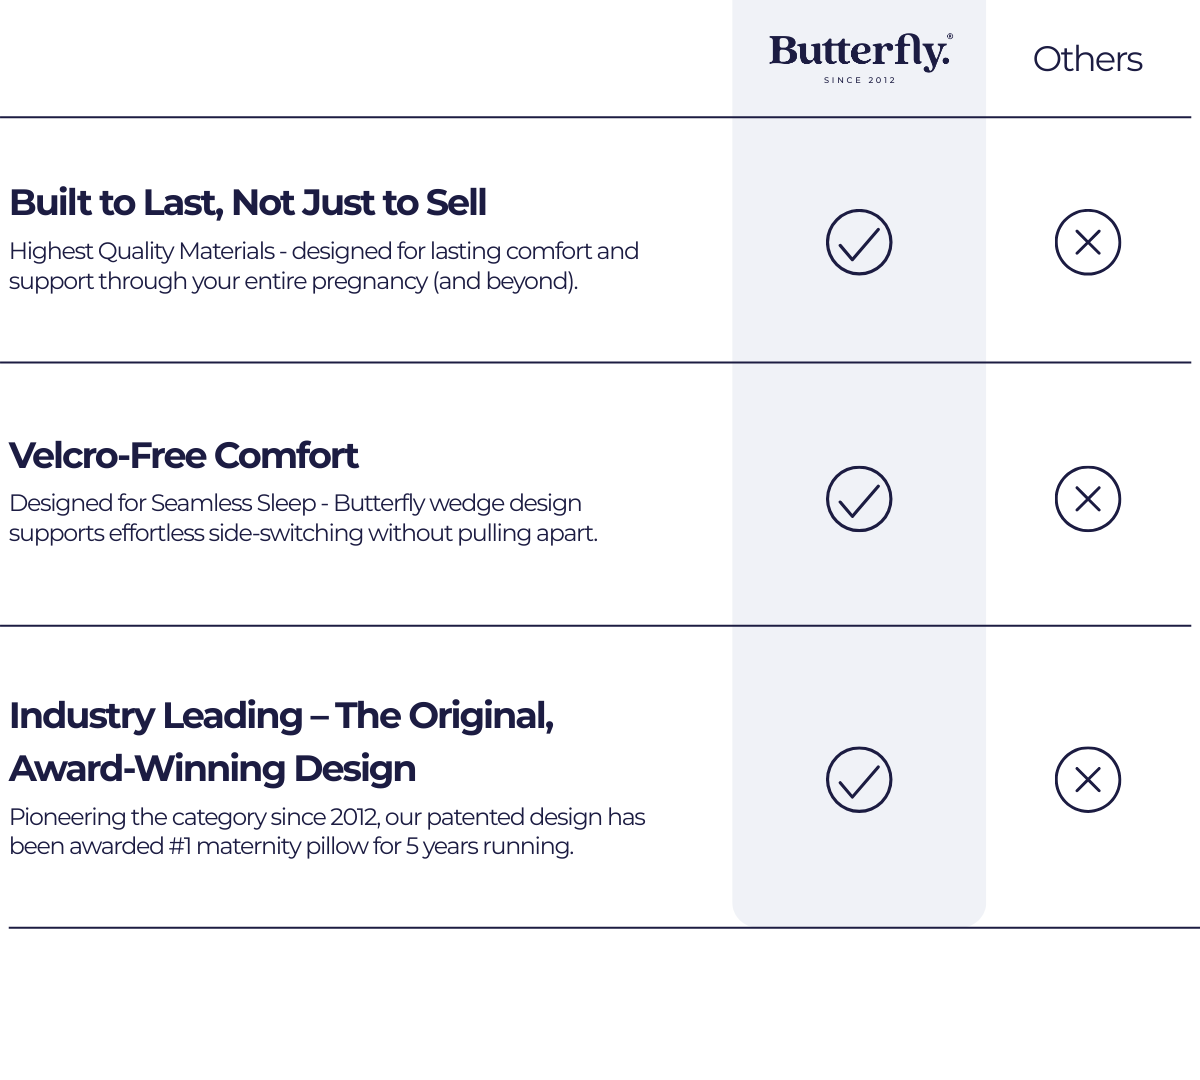Select the Velcro-Free Comfort checkmark icon
The image size is (1200, 1080).
(x=859, y=499)
